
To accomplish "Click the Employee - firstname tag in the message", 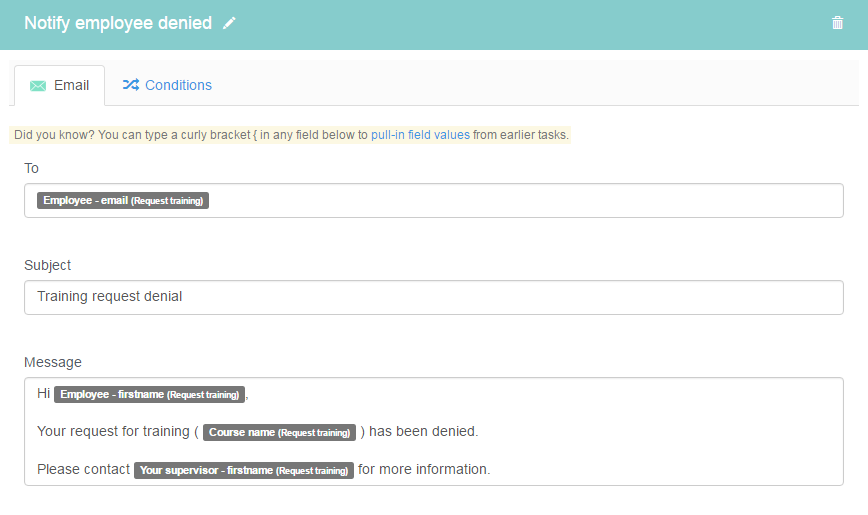I will point(149,394).
